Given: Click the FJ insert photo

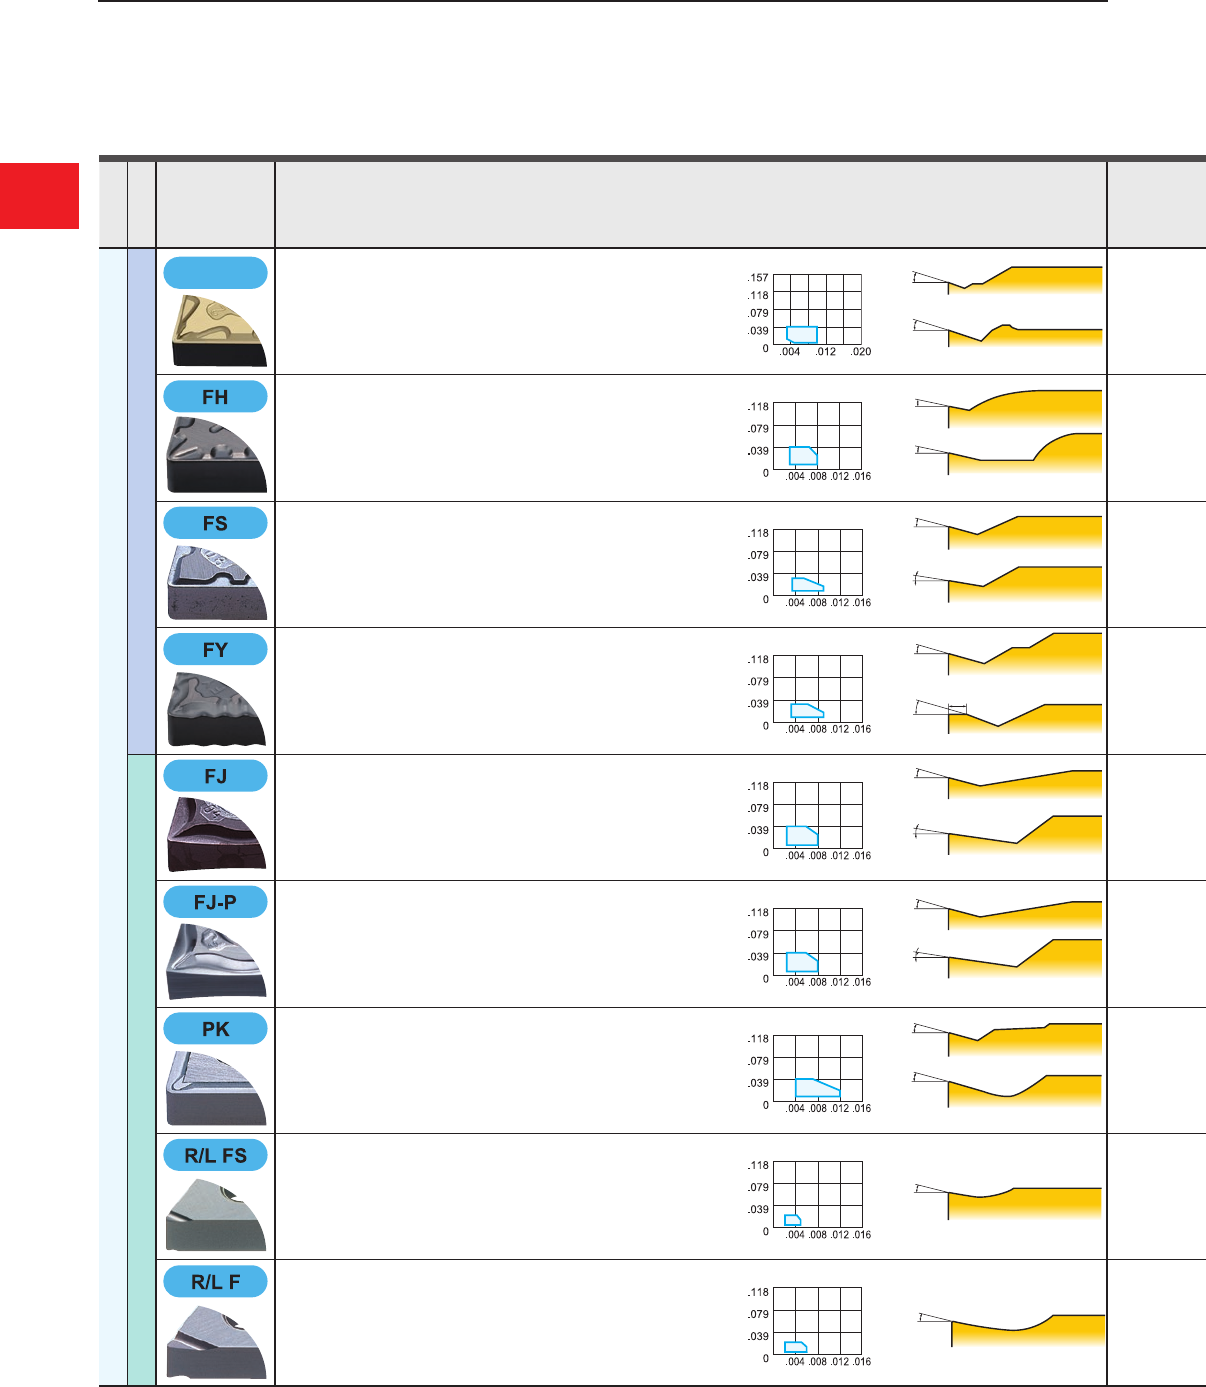Looking at the screenshot, I should [x=216, y=834].
